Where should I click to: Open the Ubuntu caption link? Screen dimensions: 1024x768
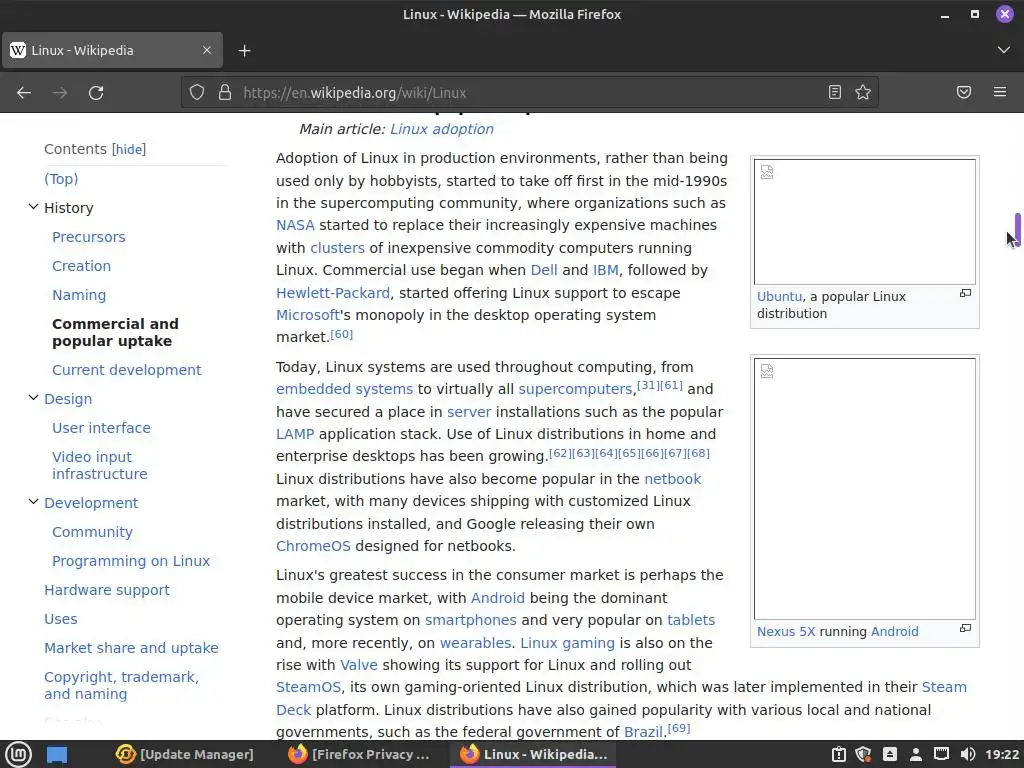tap(779, 296)
